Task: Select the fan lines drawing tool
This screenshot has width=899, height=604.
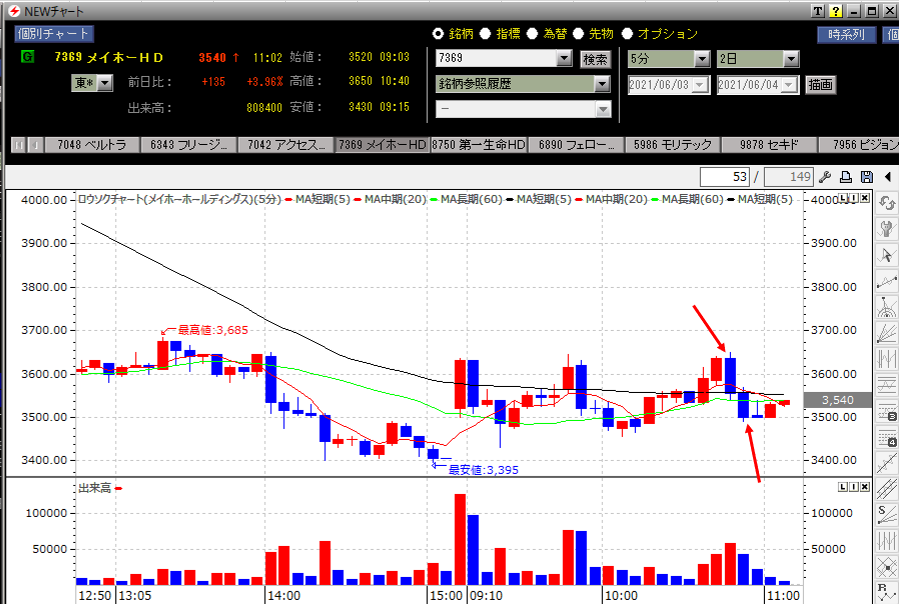Action: (x=887, y=333)
